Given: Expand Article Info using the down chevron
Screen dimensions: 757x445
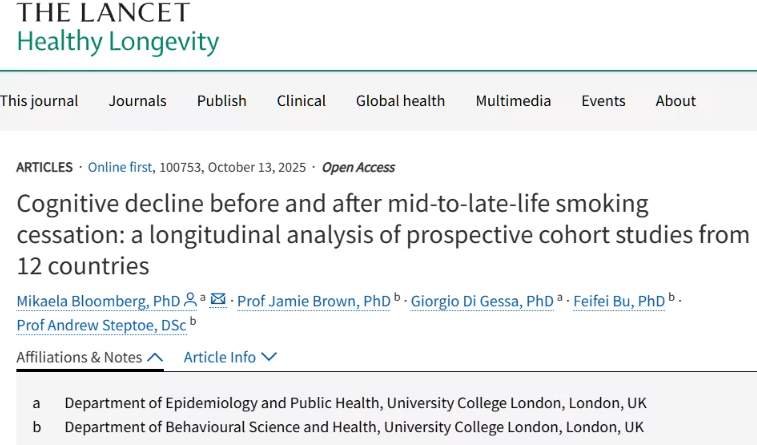Looking at the screenshot, I should (269, 357).
